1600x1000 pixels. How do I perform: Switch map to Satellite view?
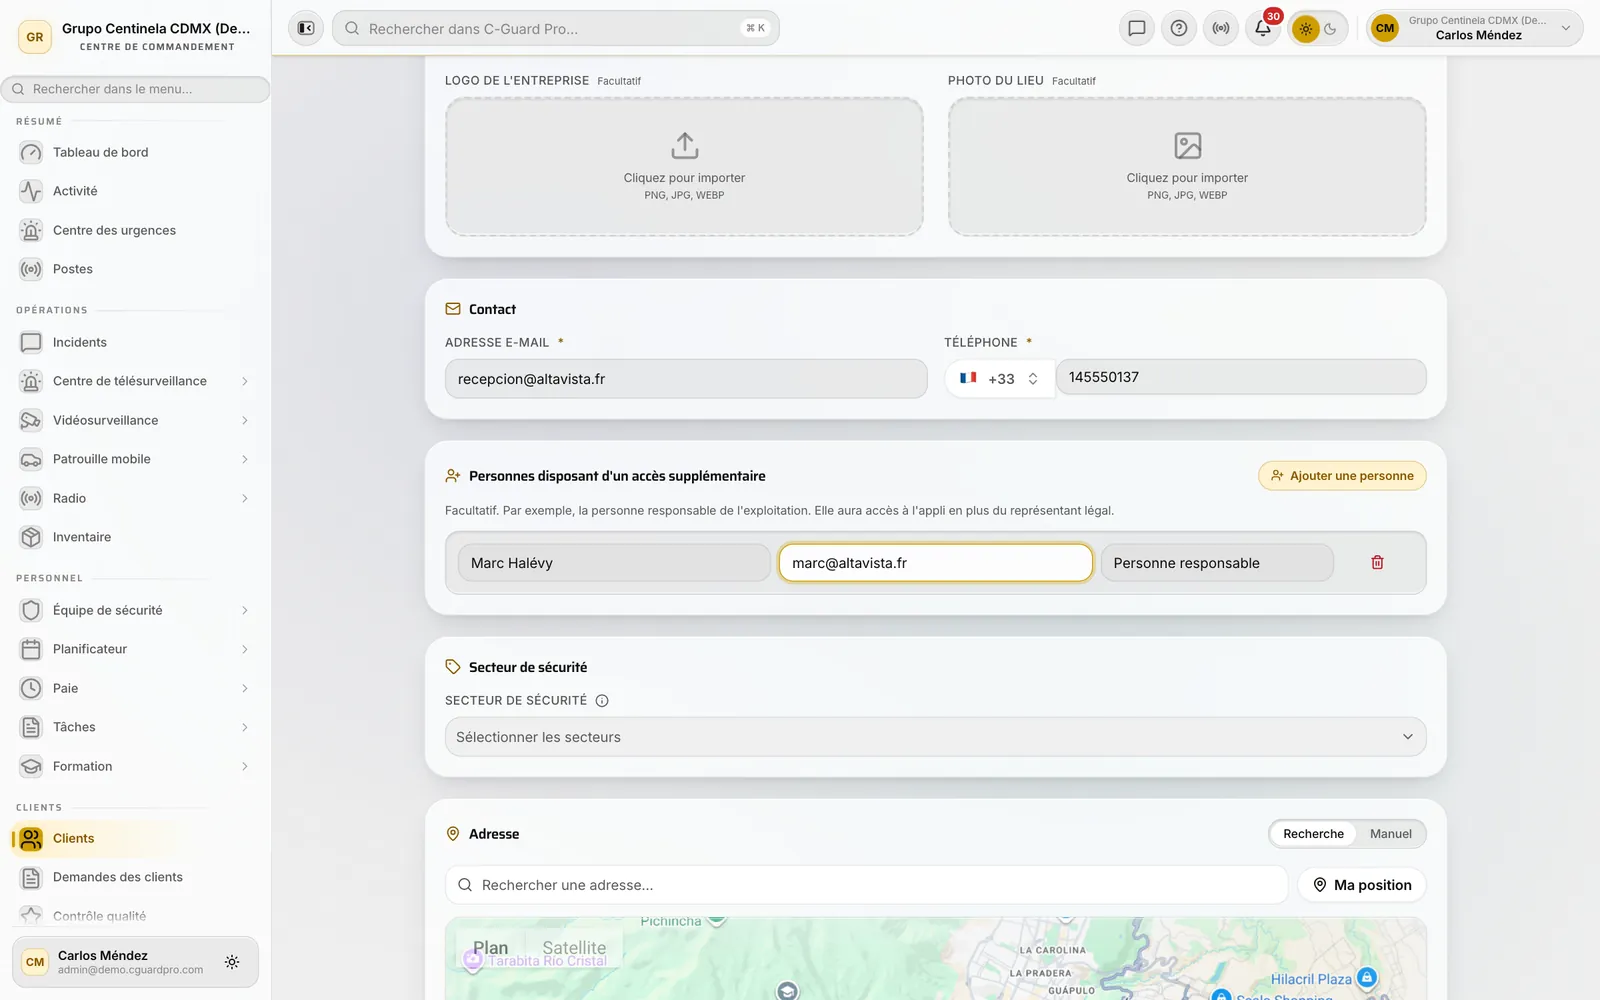pos(574,948)
